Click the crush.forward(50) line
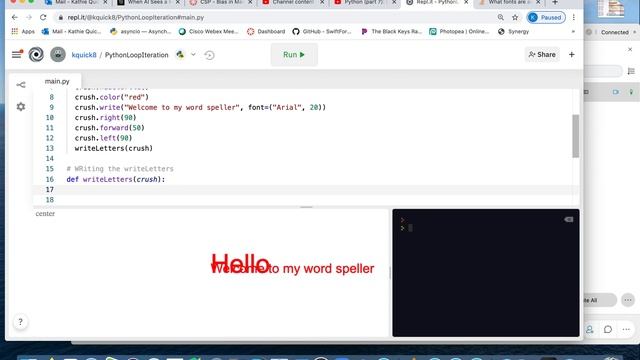Viewport: 640px width, 360px height. (109, 128)
